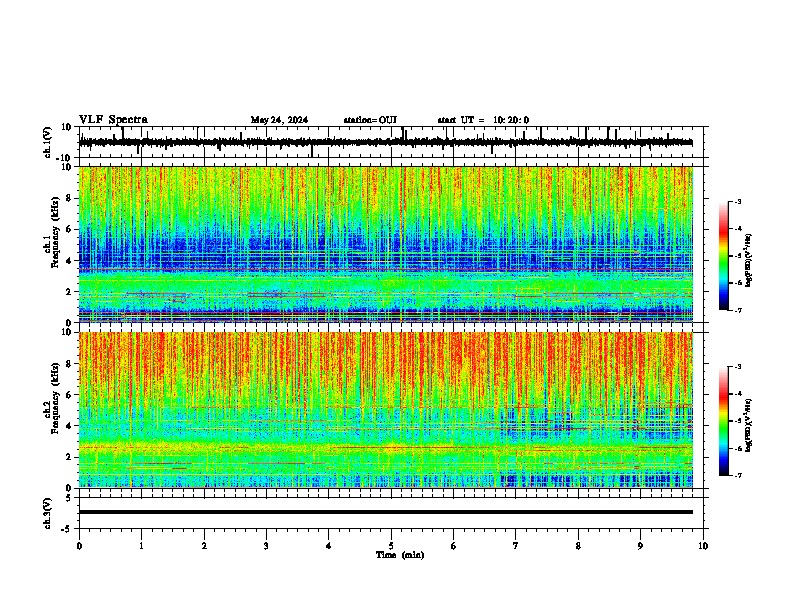792x612 pixels.
Task: Click the "2" kHz tick on ch.1 spectrogram axis
Action: 69,291
